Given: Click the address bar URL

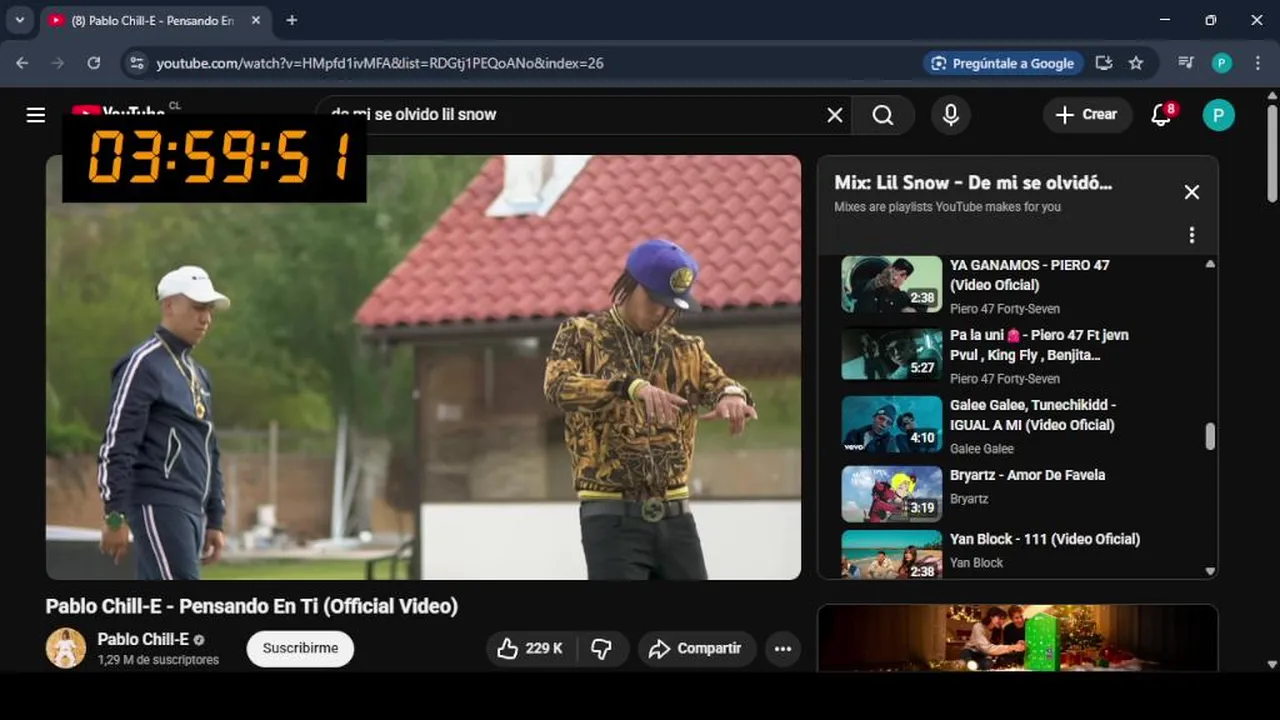Looking at the screenshot, I should click(380, 63).
